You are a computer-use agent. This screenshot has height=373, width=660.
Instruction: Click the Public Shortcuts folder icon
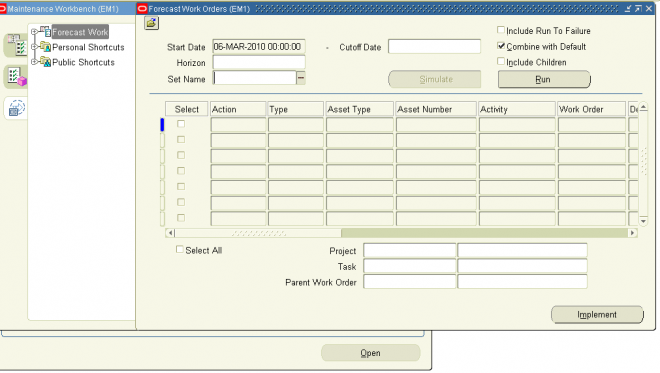45,62
